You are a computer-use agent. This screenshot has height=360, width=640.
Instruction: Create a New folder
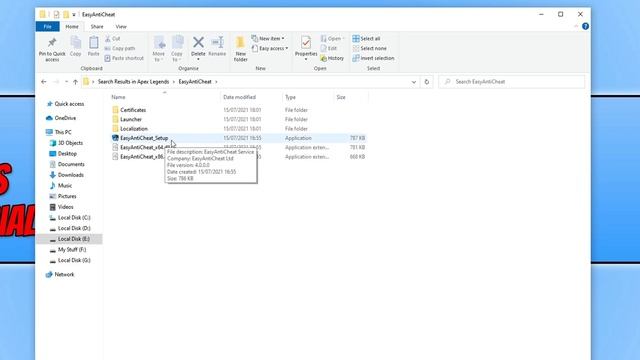pyautogui.click(x=240, y=49)
